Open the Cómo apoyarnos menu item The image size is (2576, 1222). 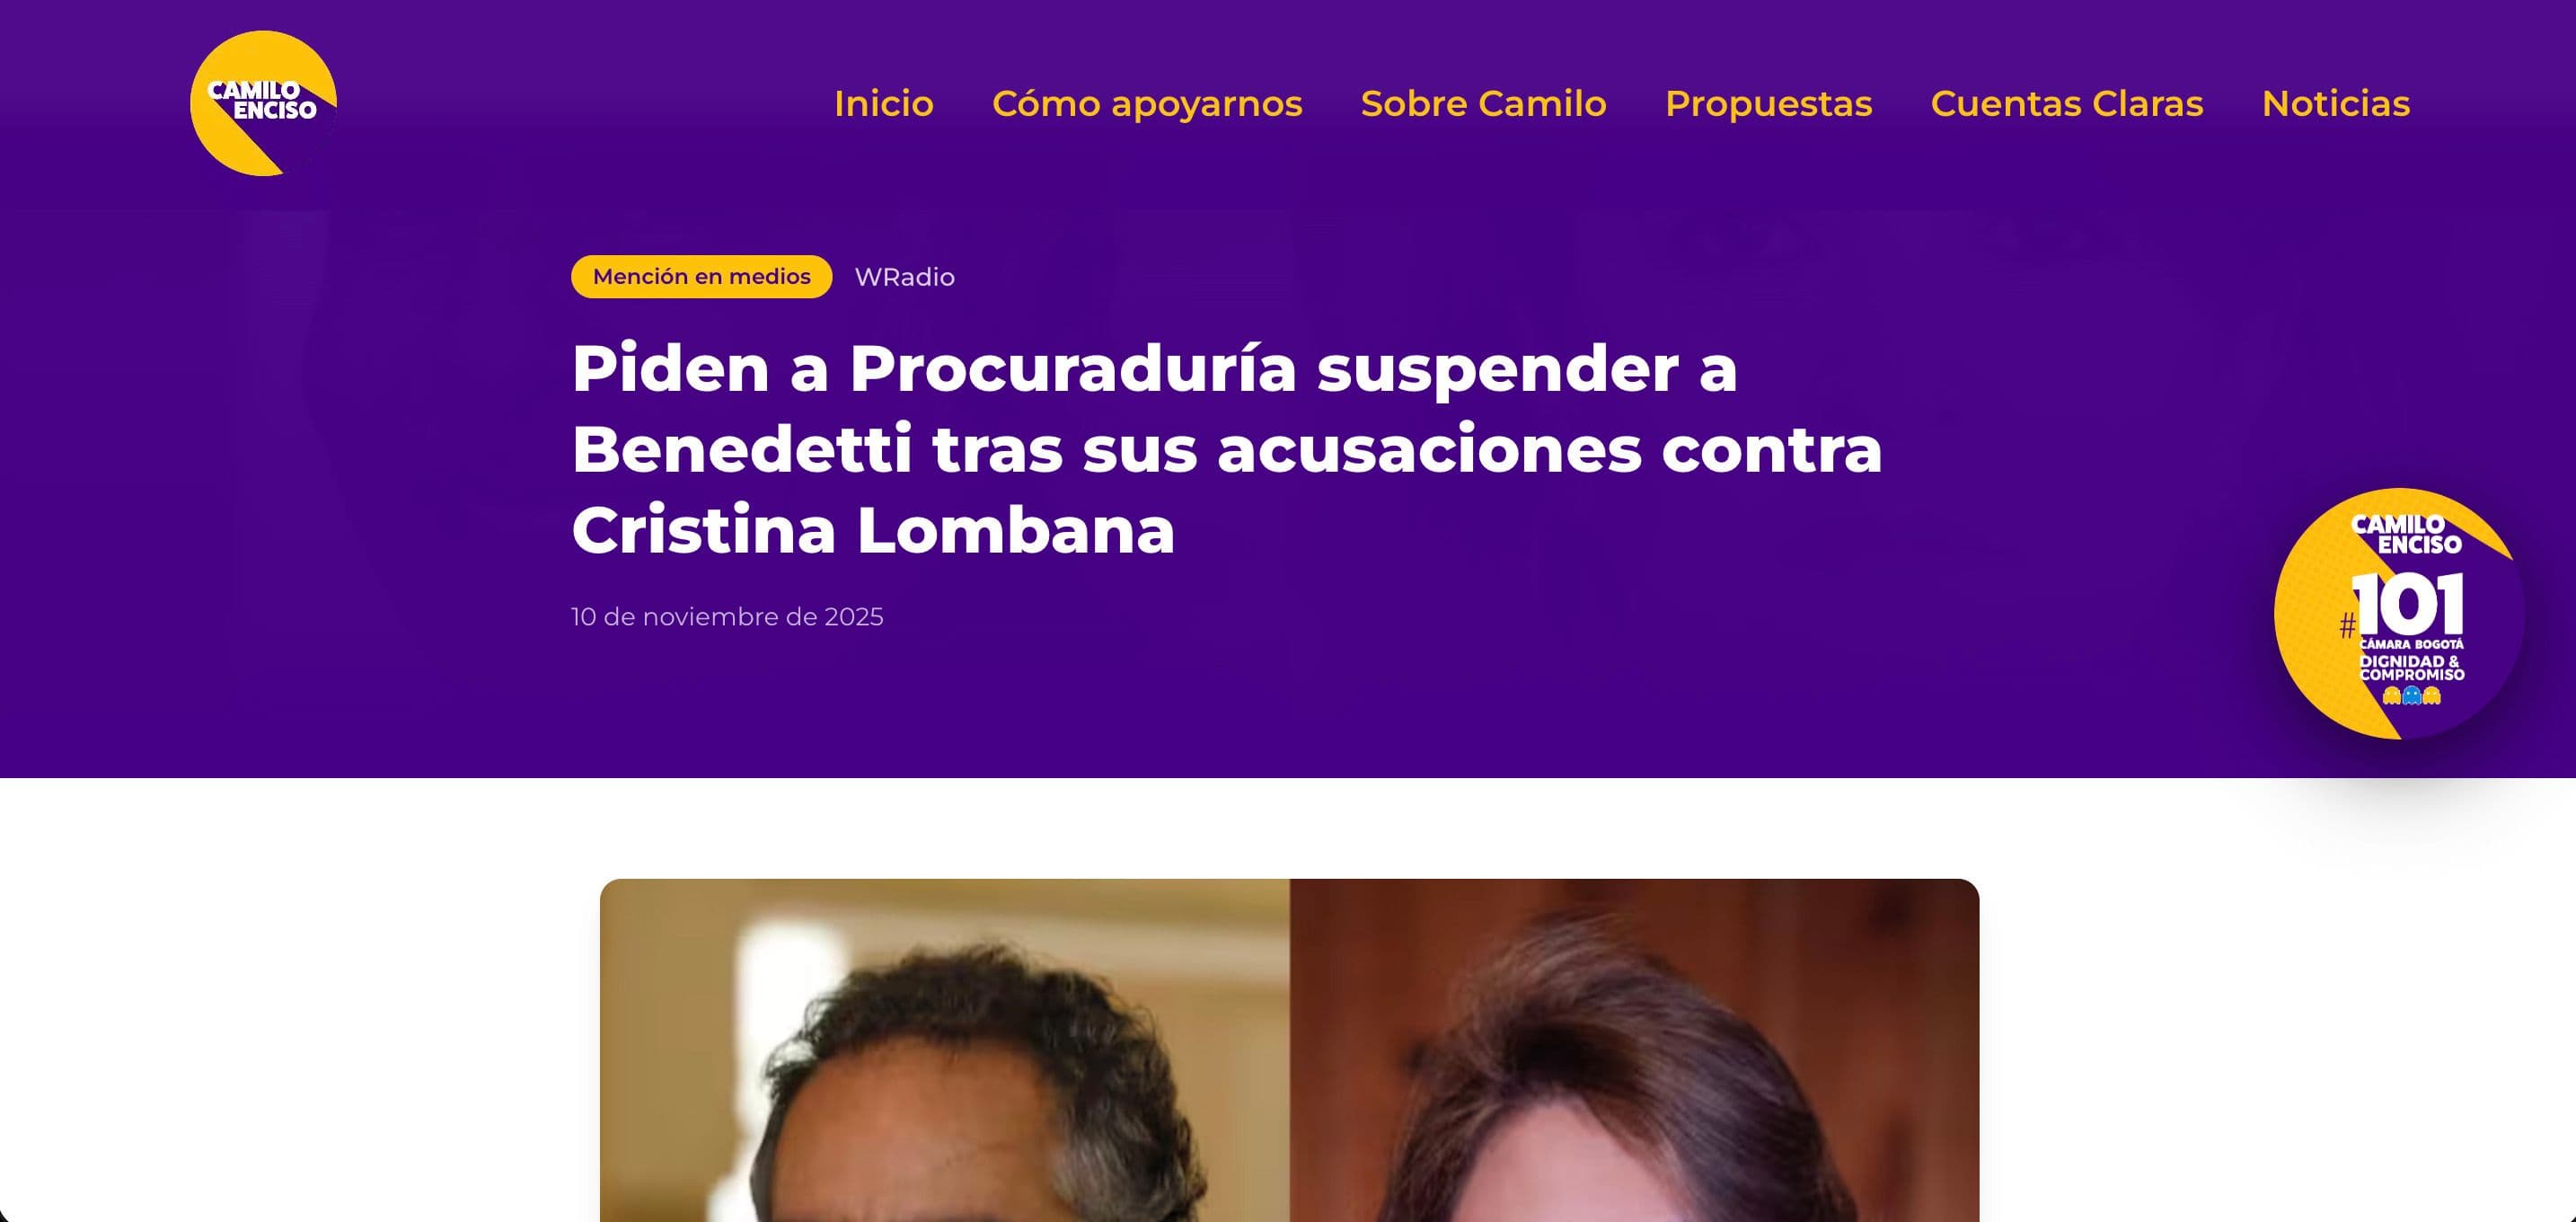(x=1147, y=104)
